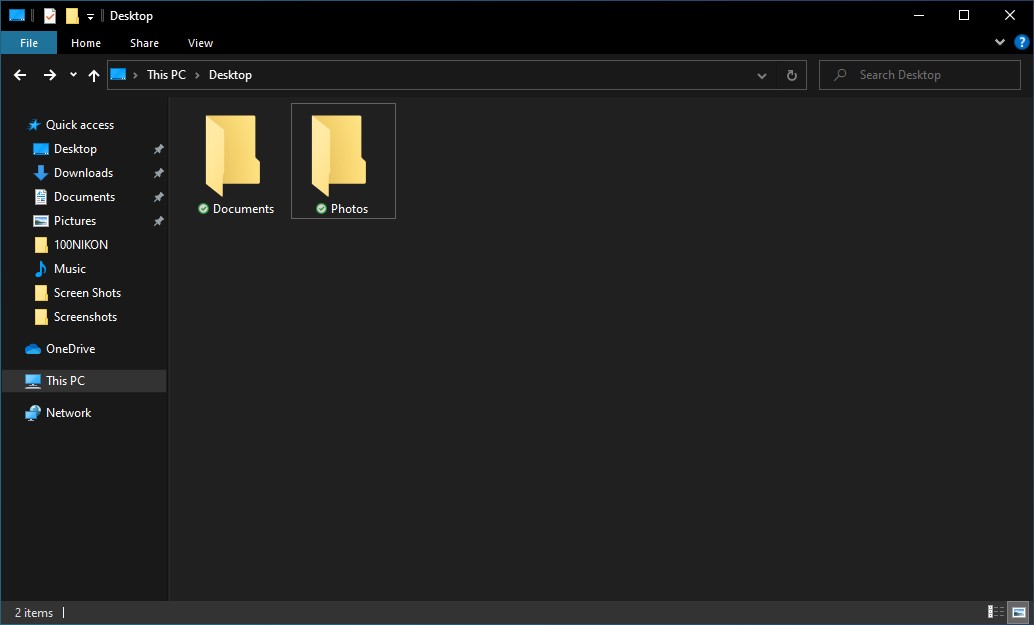Open Pictures in Quick access list

click(x=75, y=221)
